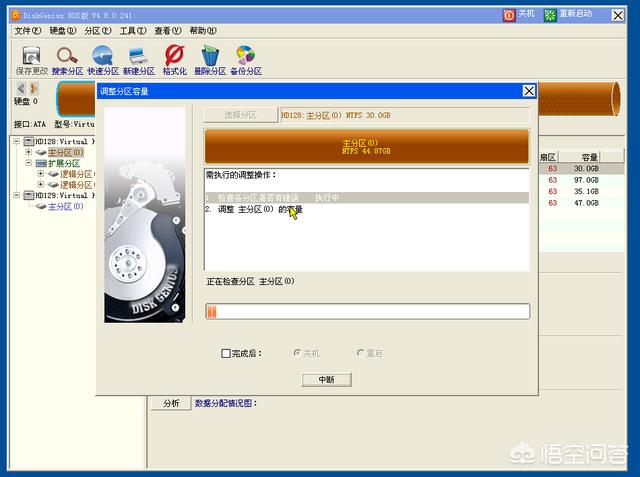Viewport: 640px width, 477px height.
Task: Collapse the HD128 Virtual disk tree node
Action: 17,141
